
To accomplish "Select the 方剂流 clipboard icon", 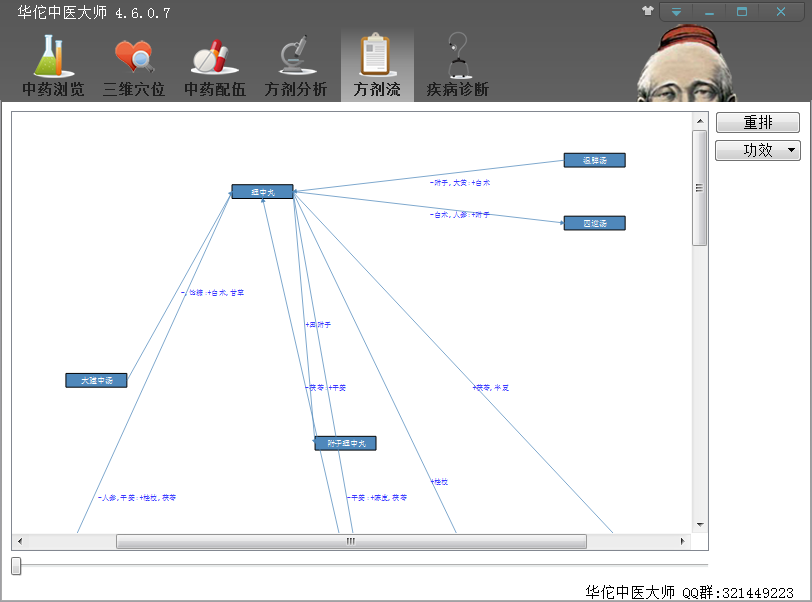I will 377,57.
